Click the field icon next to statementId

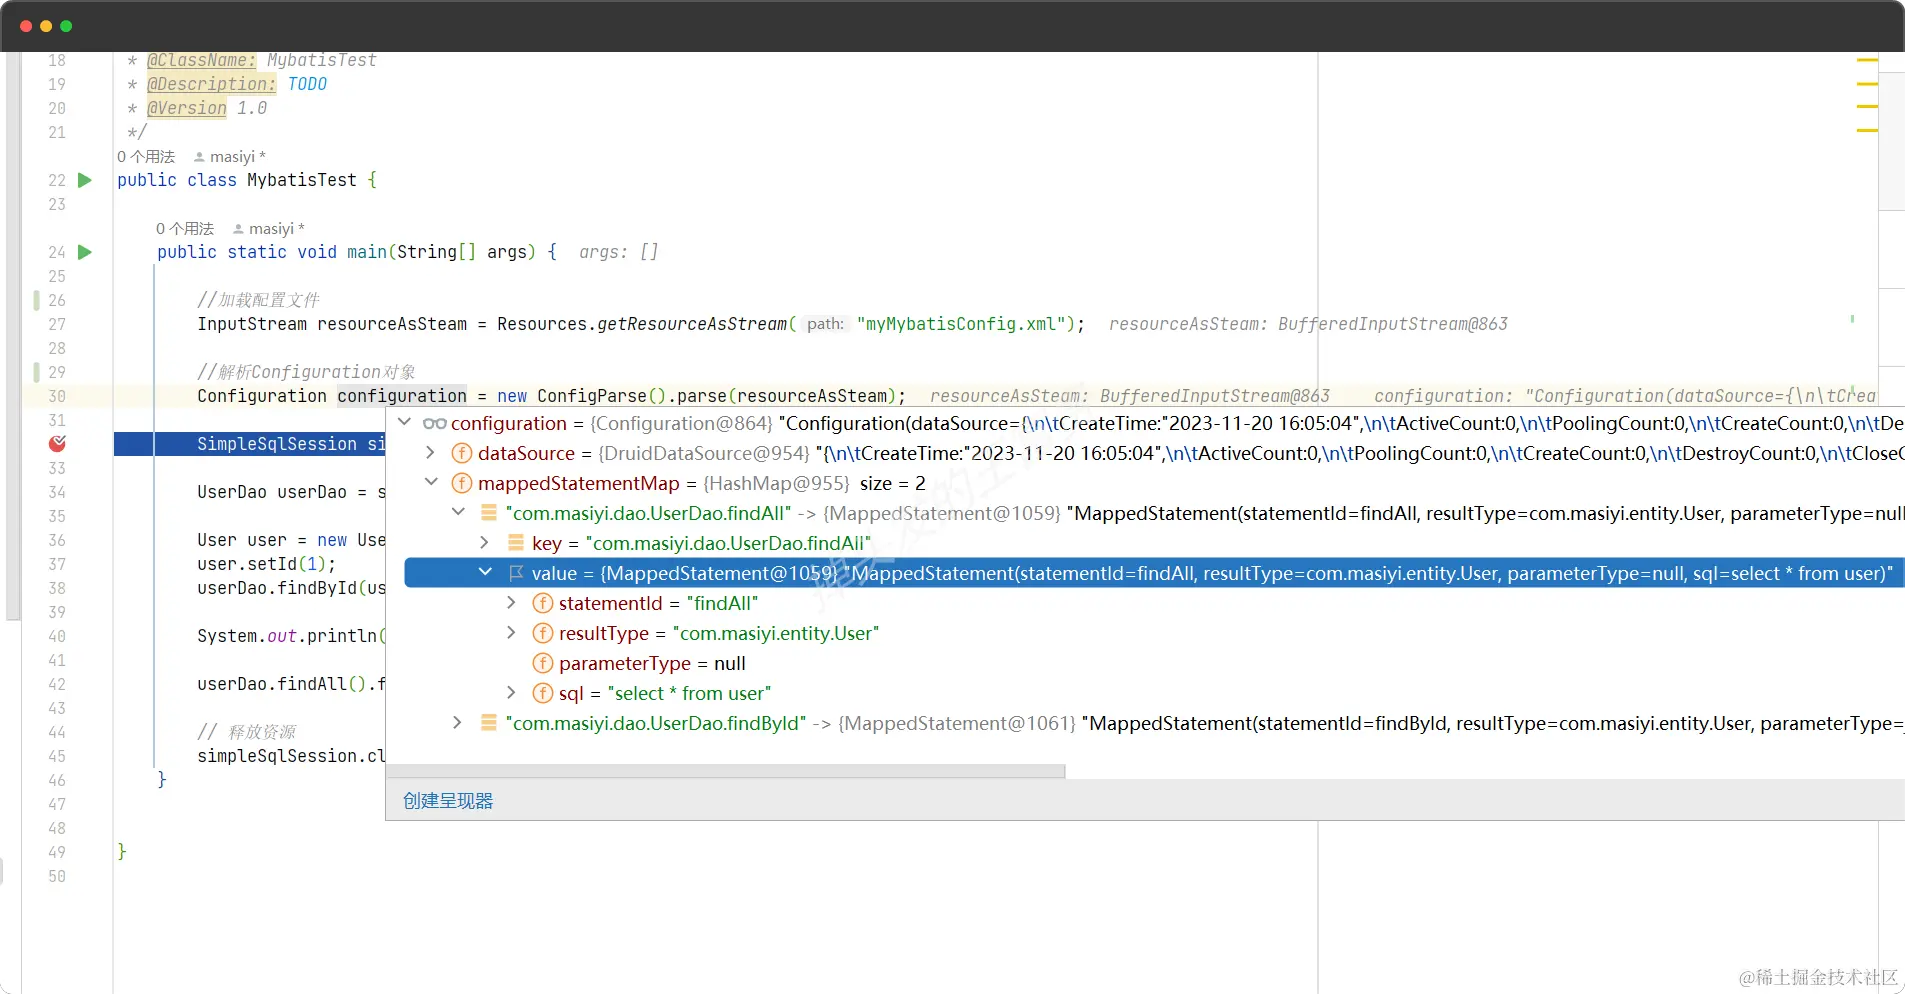pyautogui.click(x=543, y=603)
